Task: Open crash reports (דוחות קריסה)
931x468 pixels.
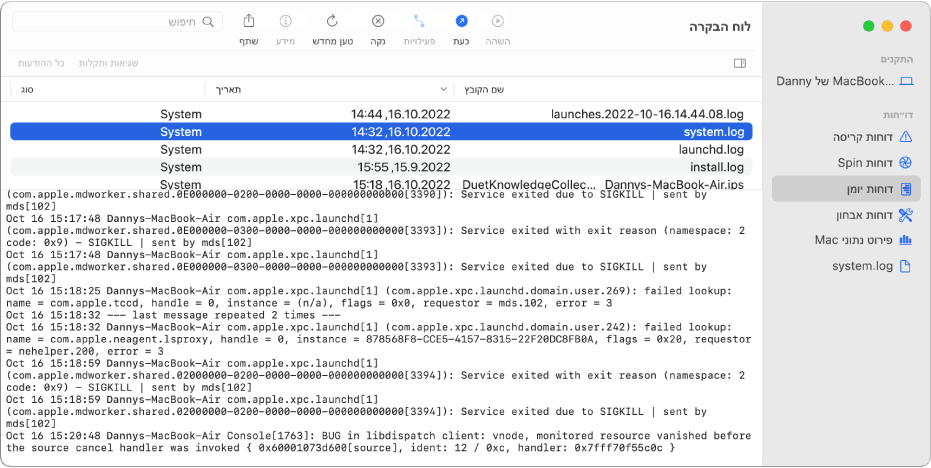Action: tap(846, 137)
